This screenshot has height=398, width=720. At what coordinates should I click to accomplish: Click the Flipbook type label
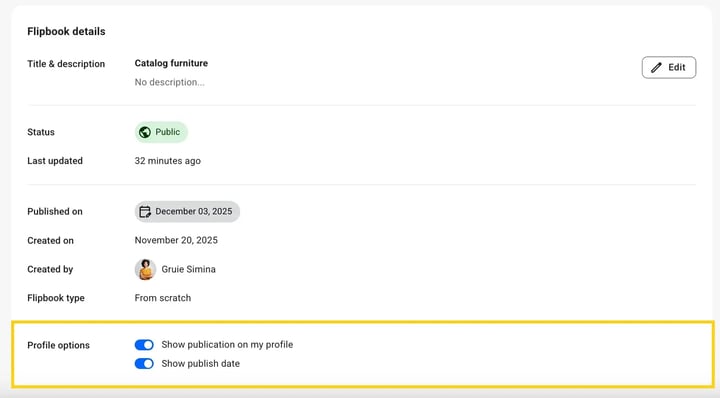coord(56,298)
